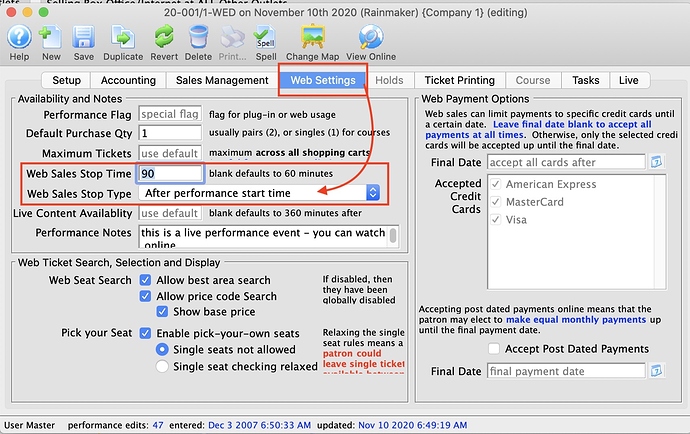Image resolution: width=690 pixels, height=434 pixels.
Task: Click 'blank defaults to 60 minutes' hint
Action: pos(271,173)
